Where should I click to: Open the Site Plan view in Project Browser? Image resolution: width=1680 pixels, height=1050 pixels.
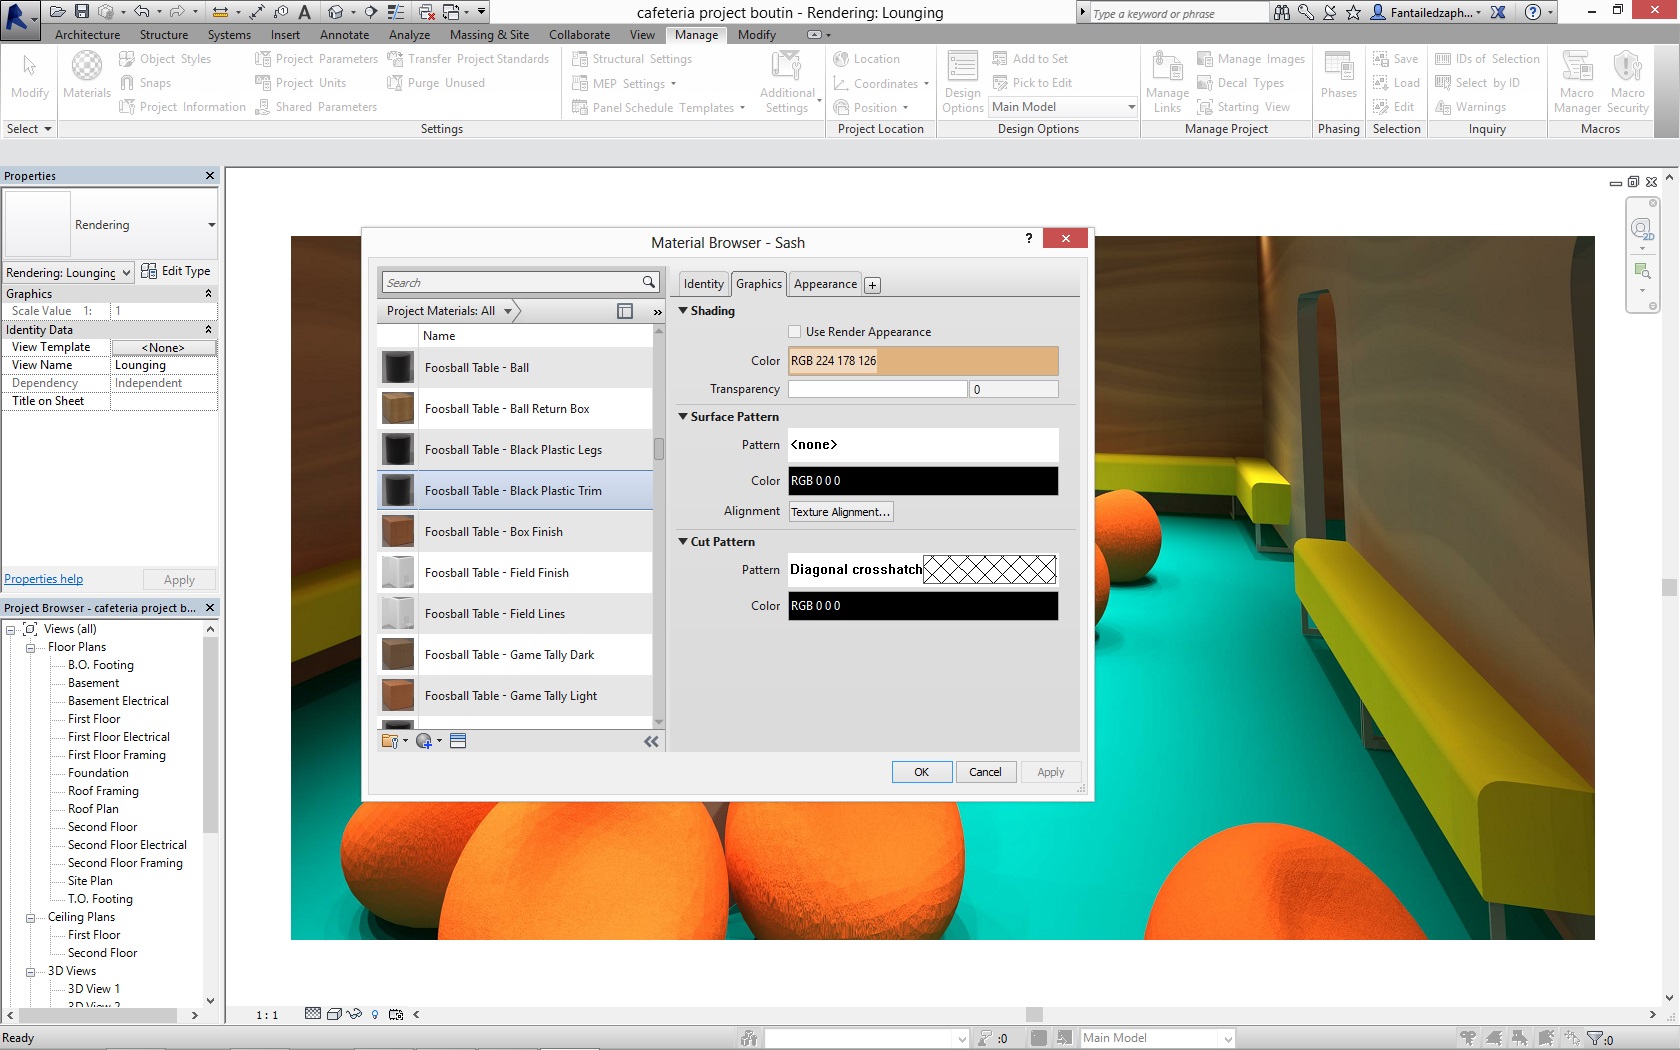[90, 881]
